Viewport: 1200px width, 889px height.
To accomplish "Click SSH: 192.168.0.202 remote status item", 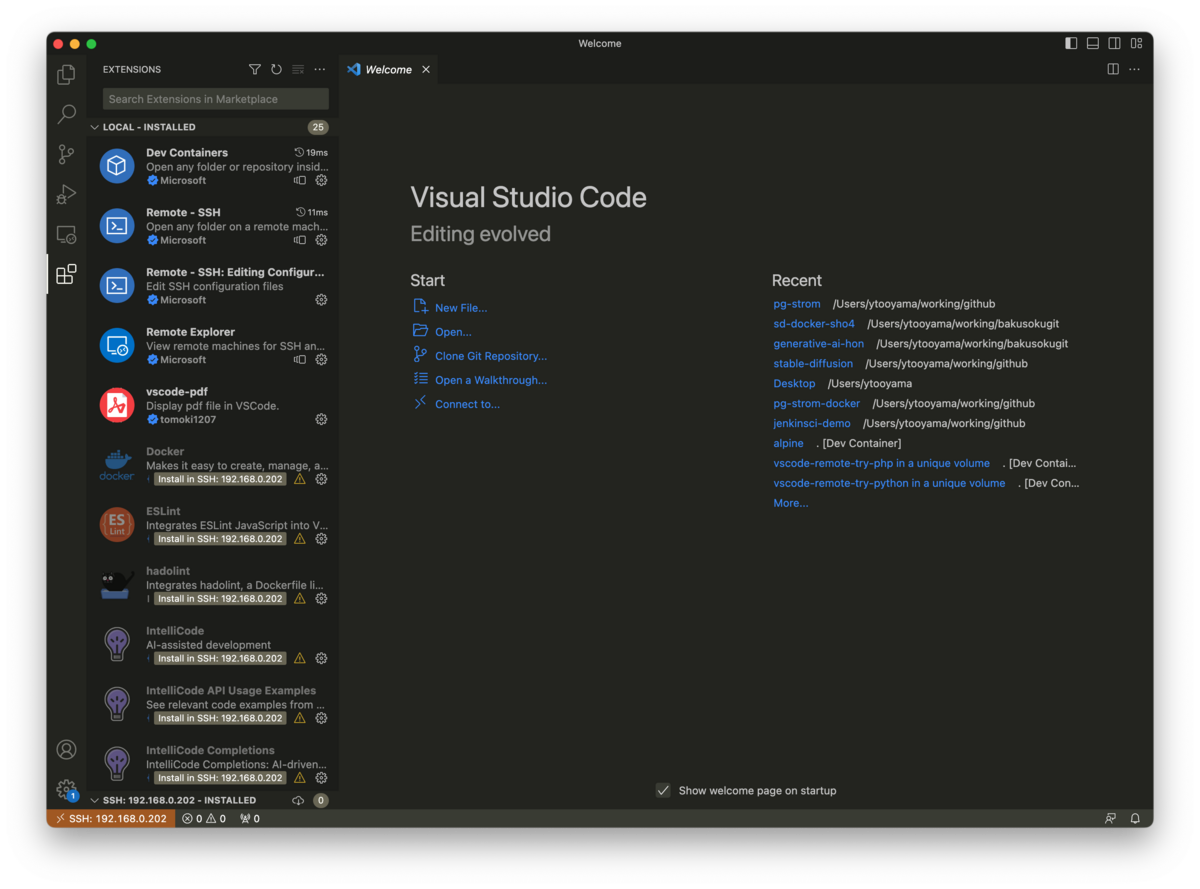I will [111, 818].
